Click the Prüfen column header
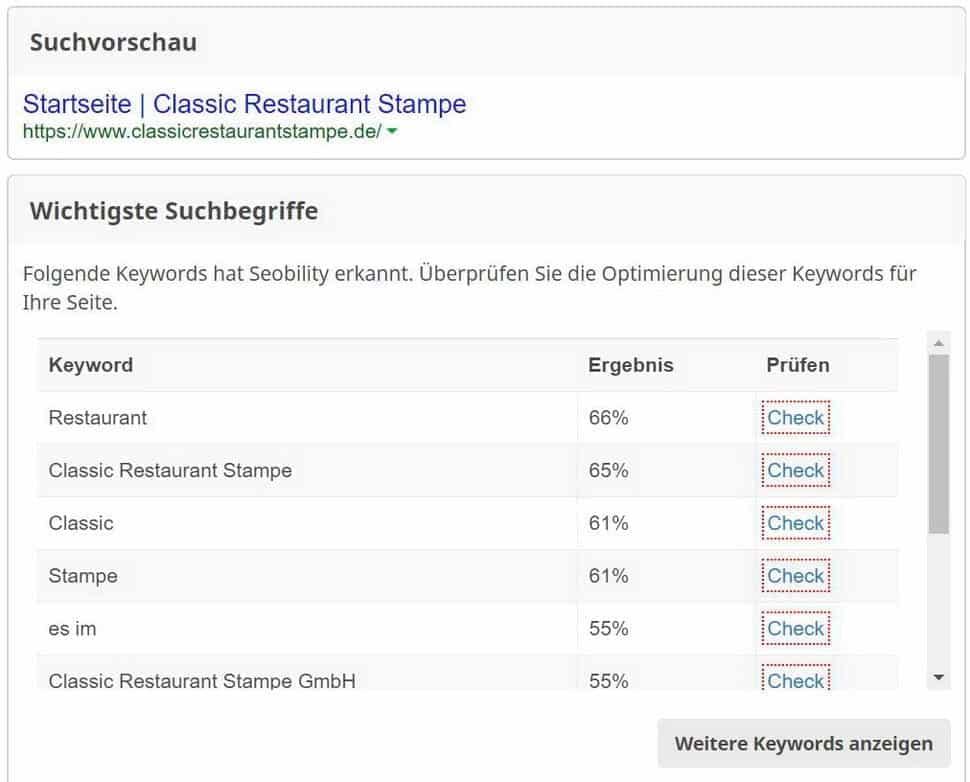 797,365
